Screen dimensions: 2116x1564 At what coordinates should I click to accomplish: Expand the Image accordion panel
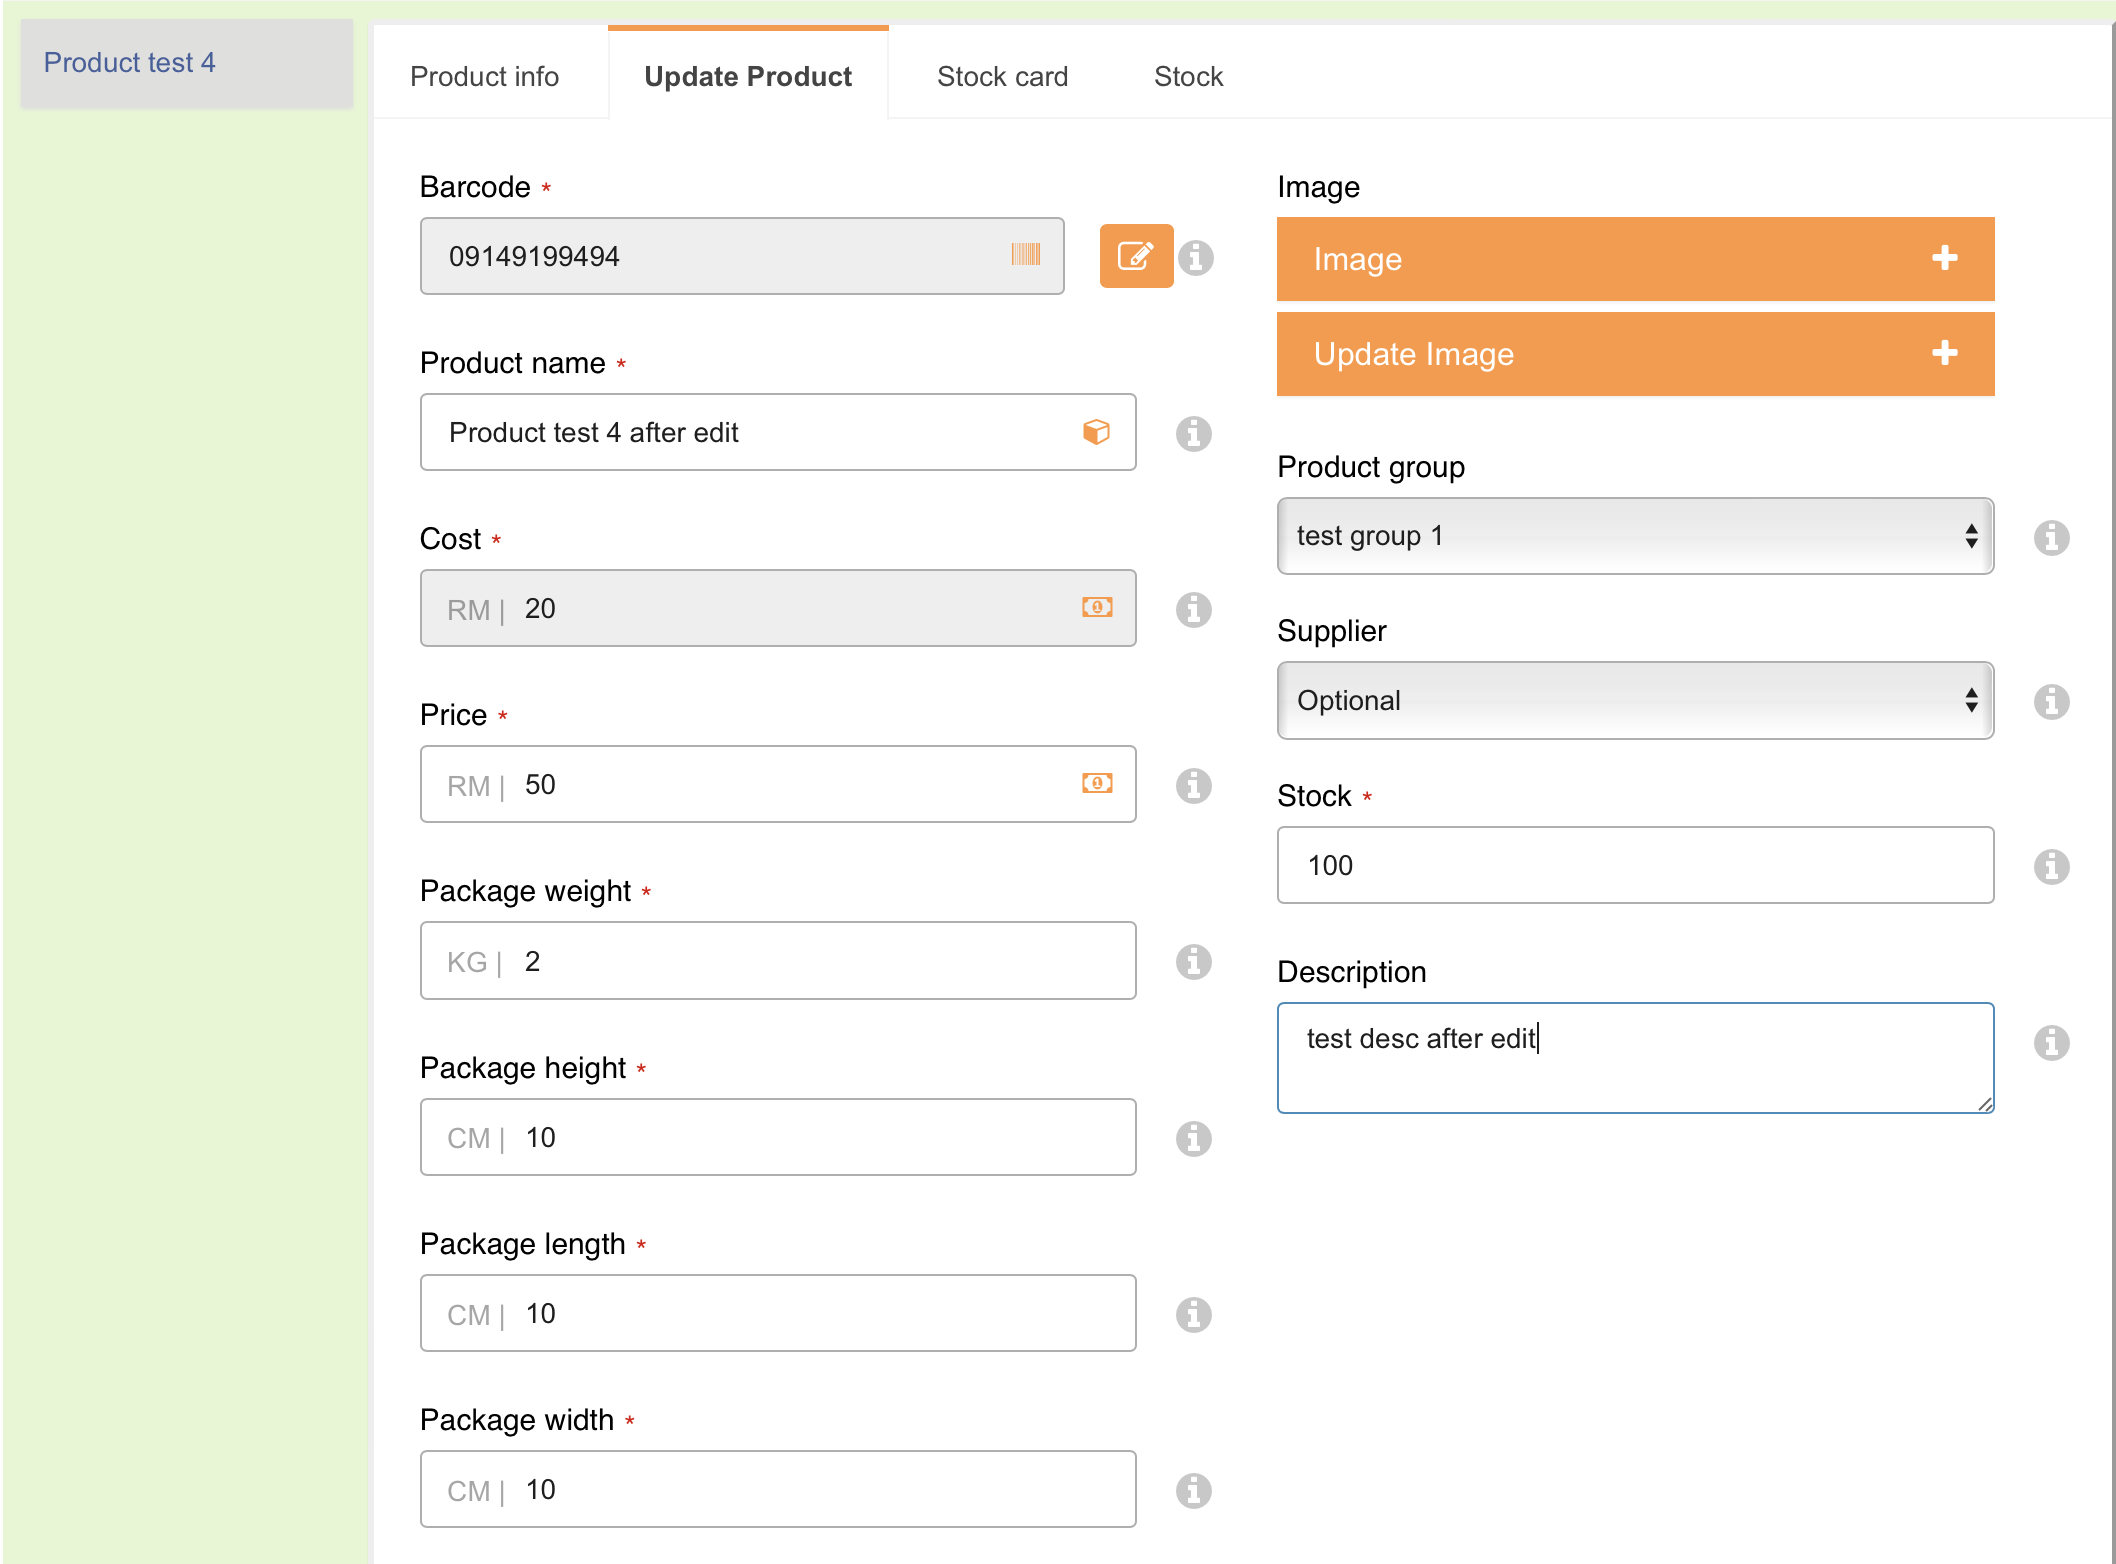[1634, 259]
